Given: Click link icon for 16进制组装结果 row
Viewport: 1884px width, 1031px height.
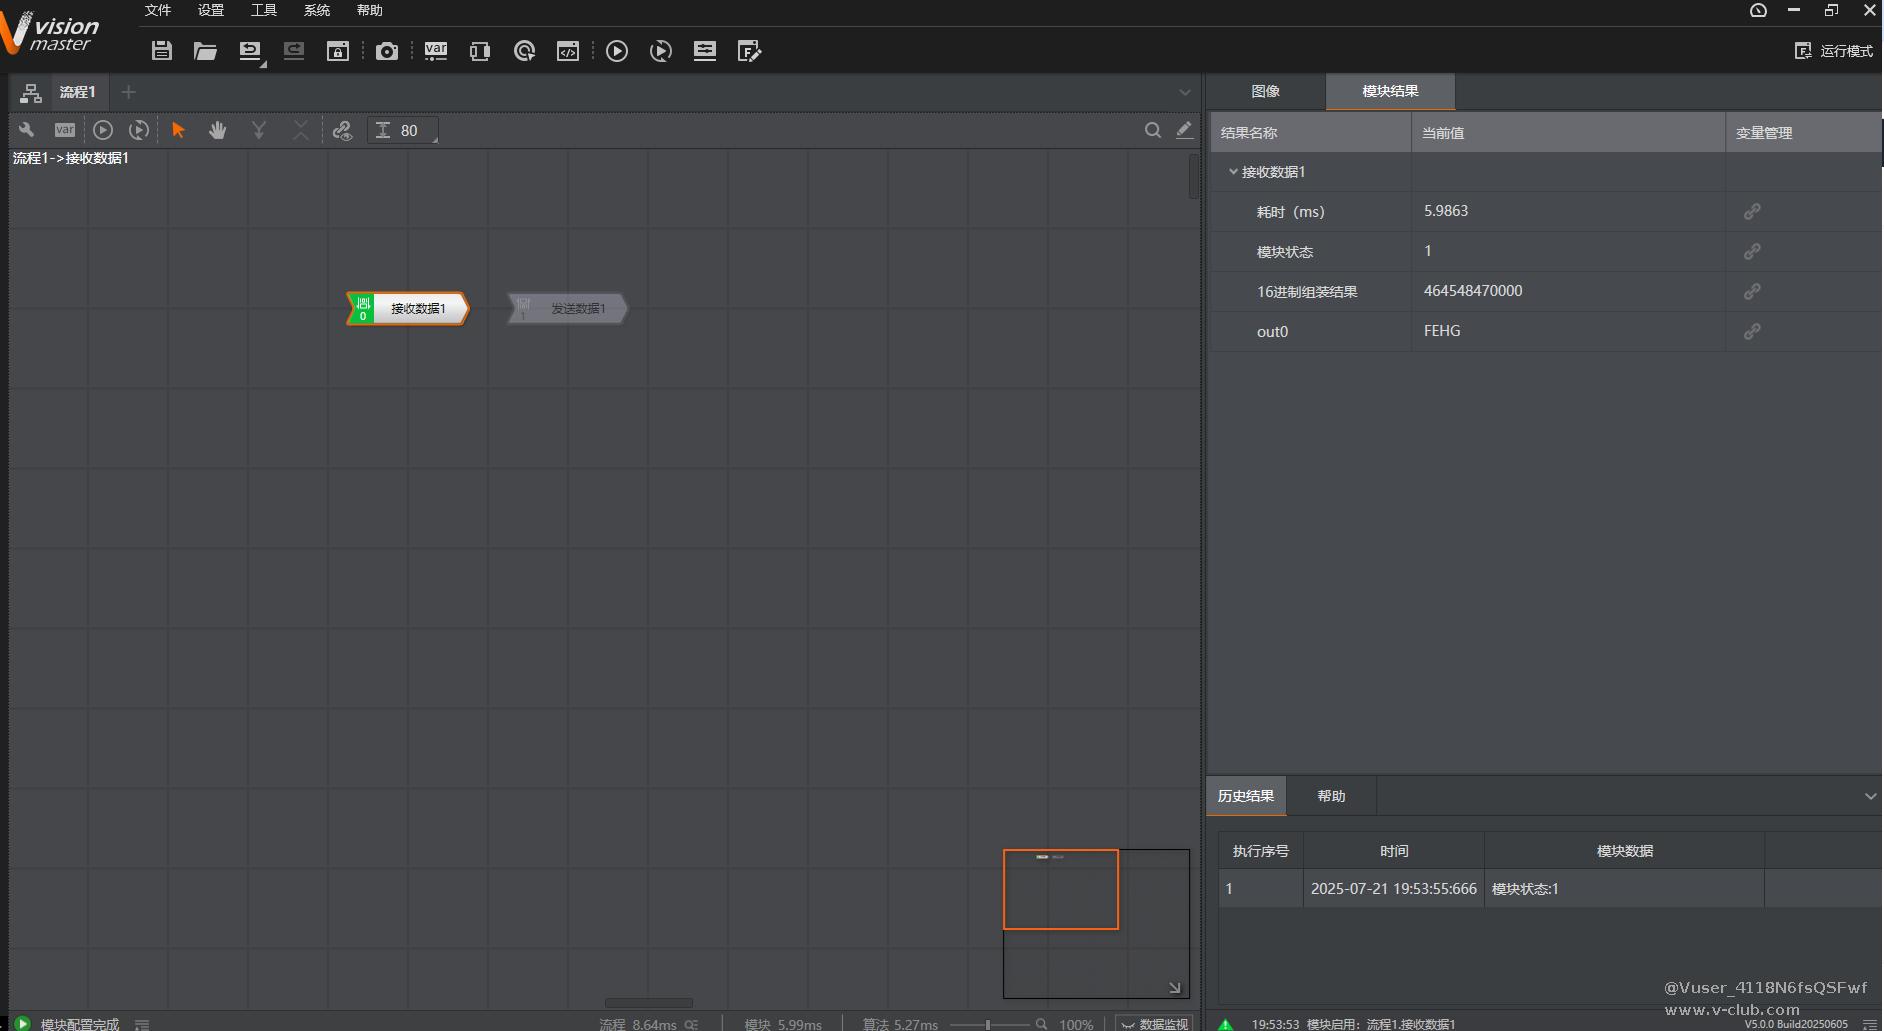Looking at the screenshot, I should click(x=1752, y=291).
